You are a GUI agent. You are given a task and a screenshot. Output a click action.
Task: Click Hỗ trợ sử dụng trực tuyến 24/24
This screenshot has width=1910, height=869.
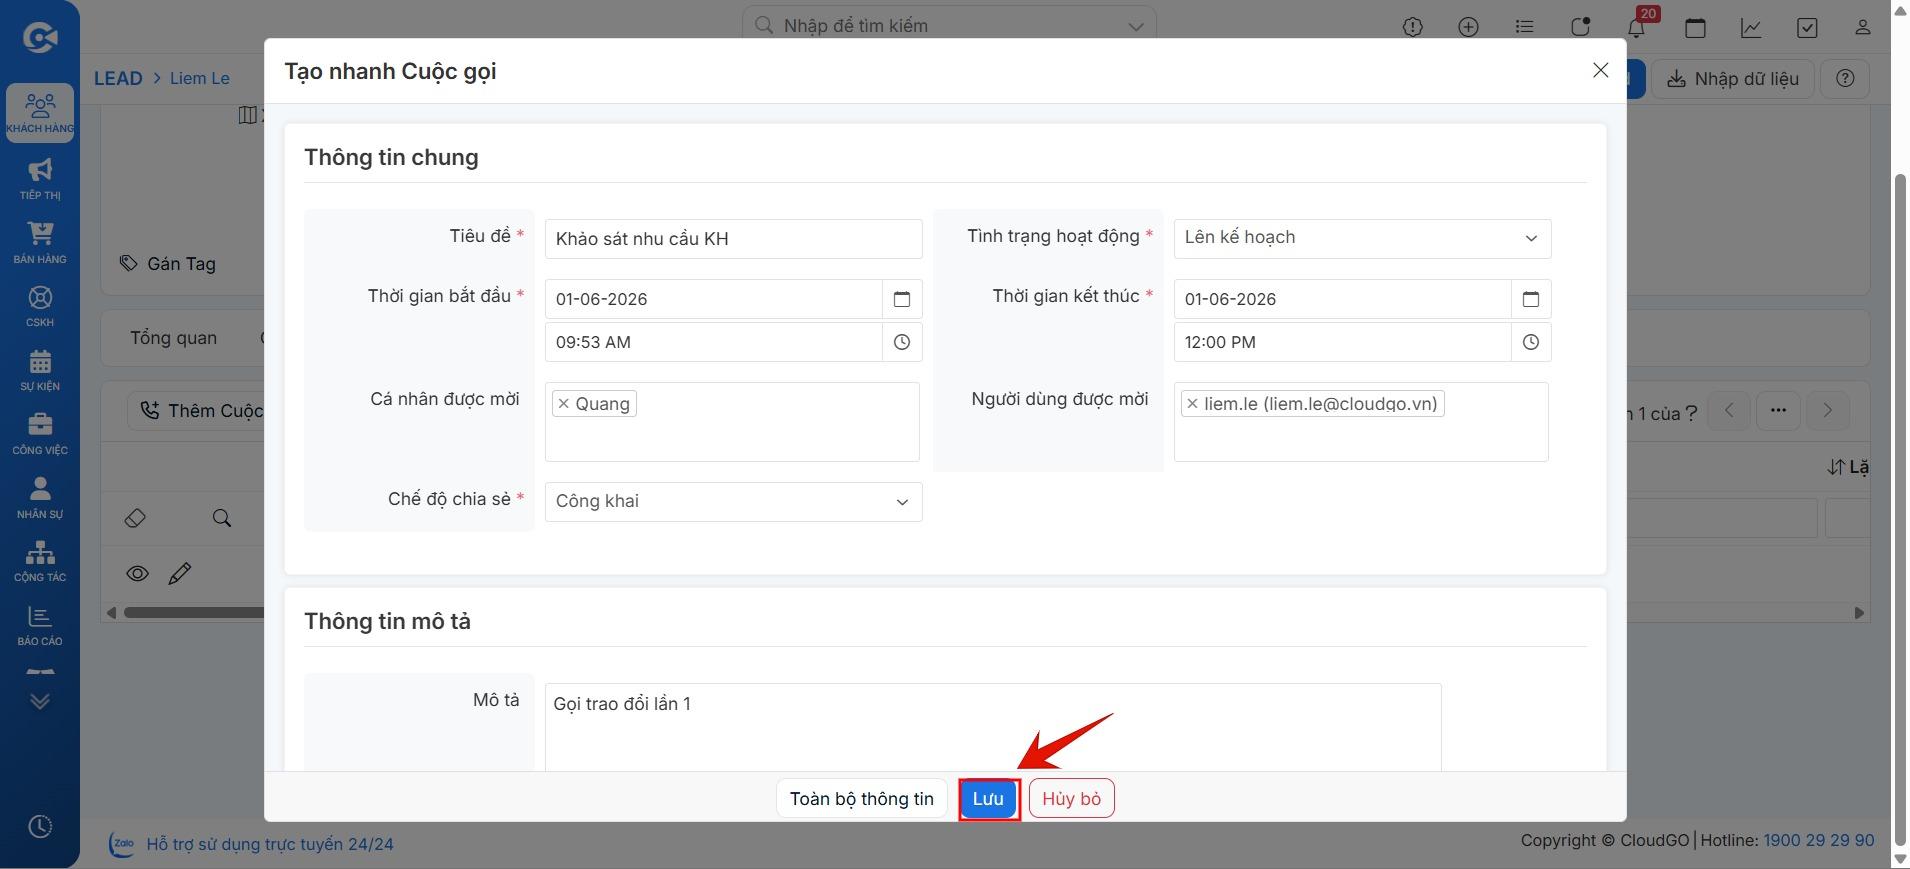tap(270, 845)
